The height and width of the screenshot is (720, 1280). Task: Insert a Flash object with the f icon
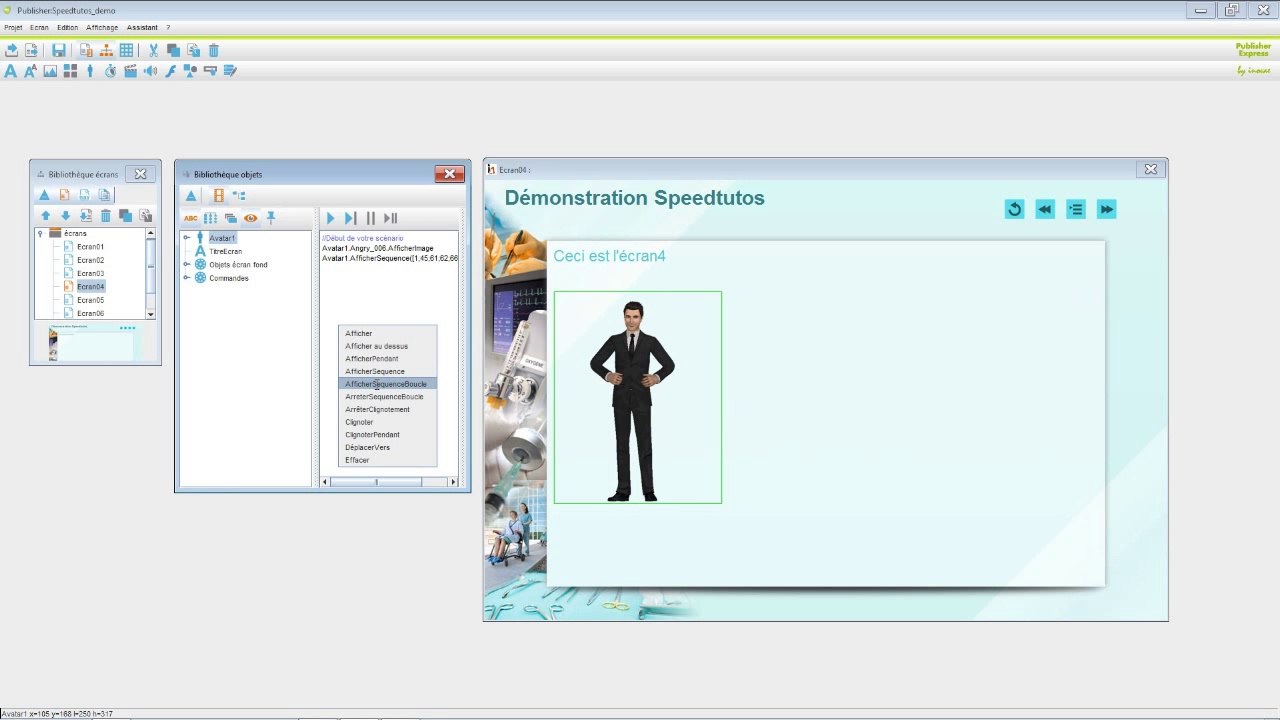[170, 71]
